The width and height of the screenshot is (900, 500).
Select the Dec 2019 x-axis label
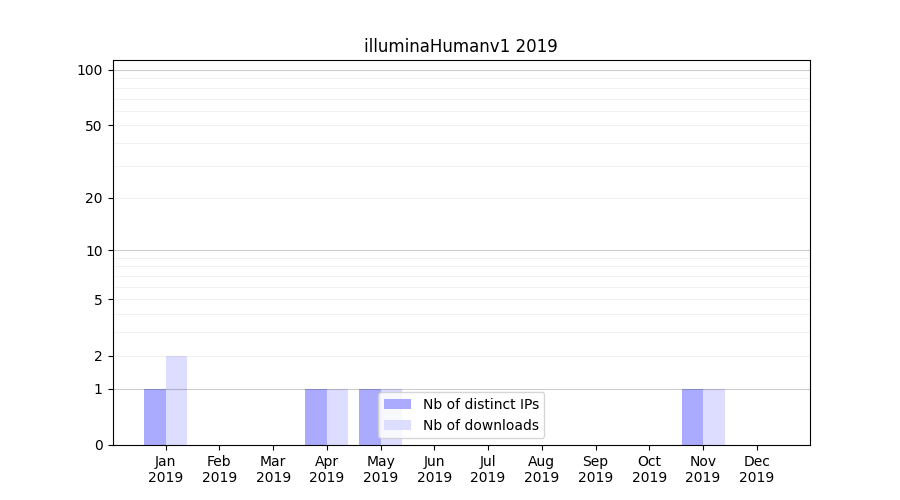click(x=756, y=469)
